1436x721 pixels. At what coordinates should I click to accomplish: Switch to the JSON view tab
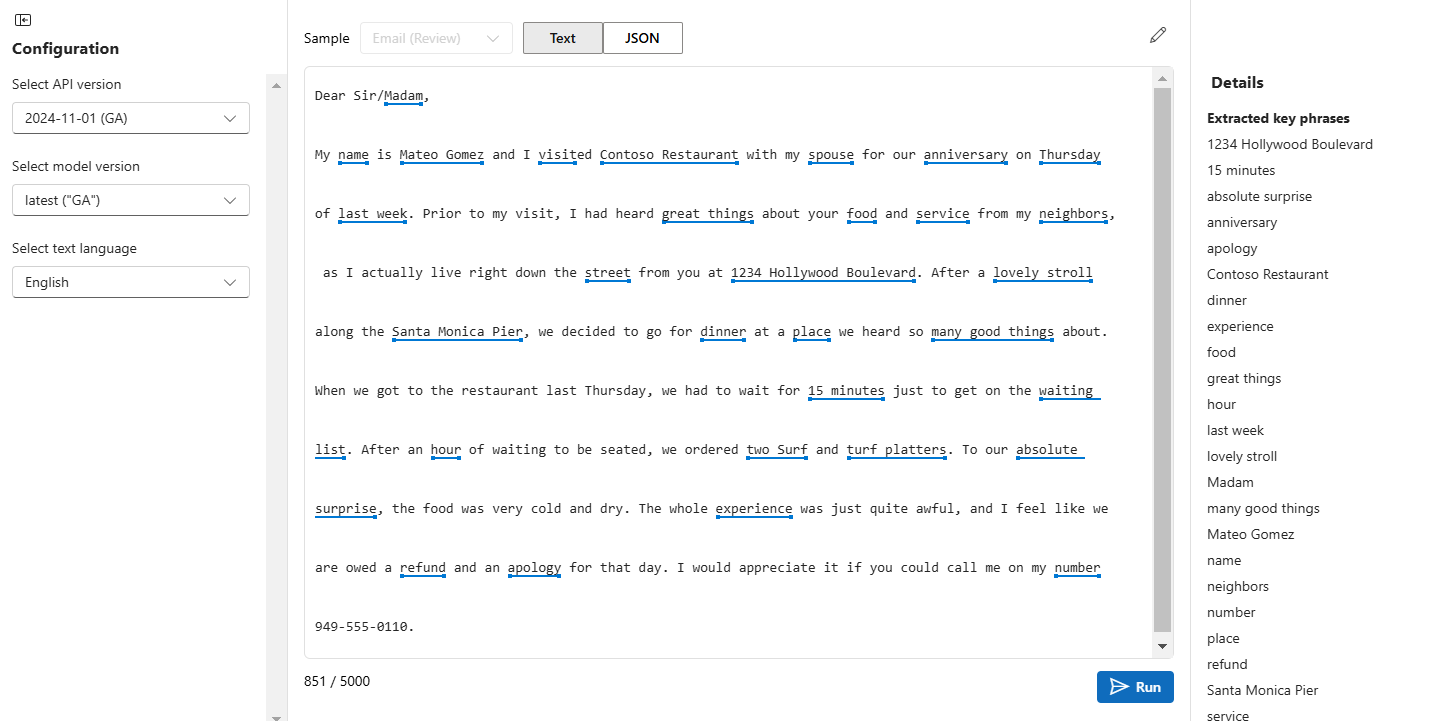click(642, 38)
